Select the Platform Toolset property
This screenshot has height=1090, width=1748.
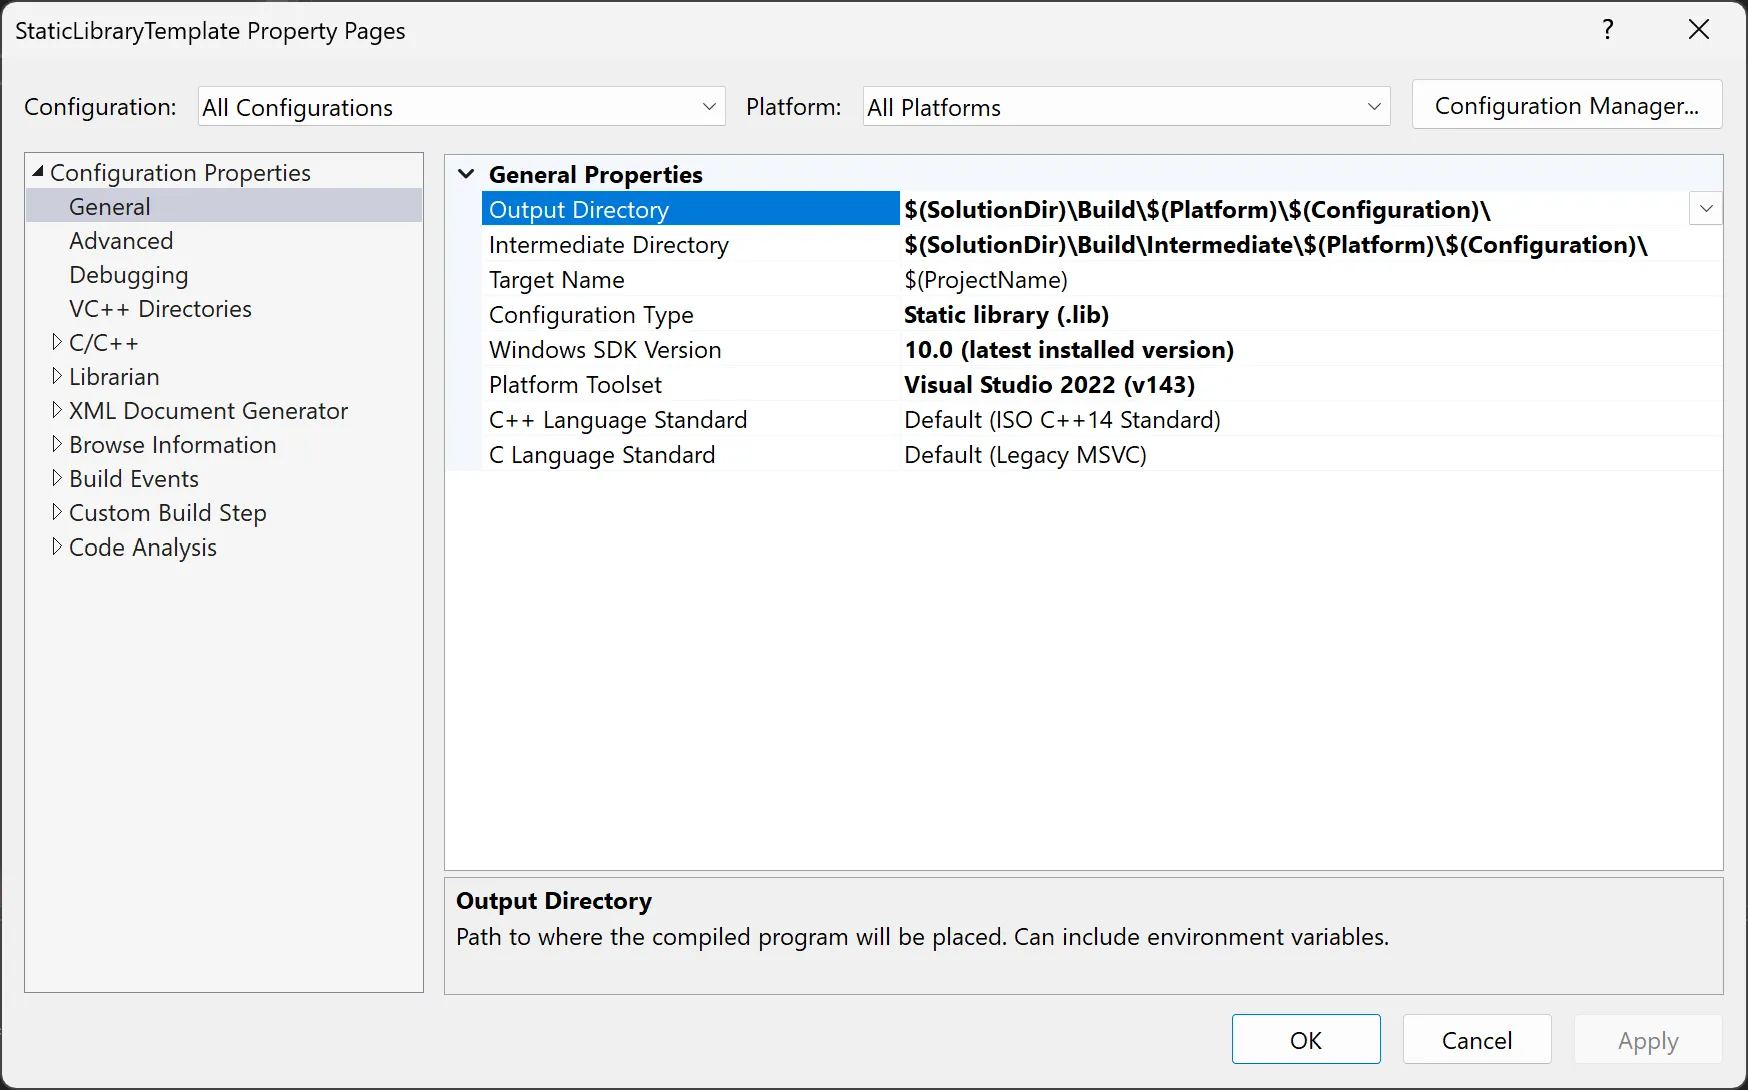tap(575, 385)
